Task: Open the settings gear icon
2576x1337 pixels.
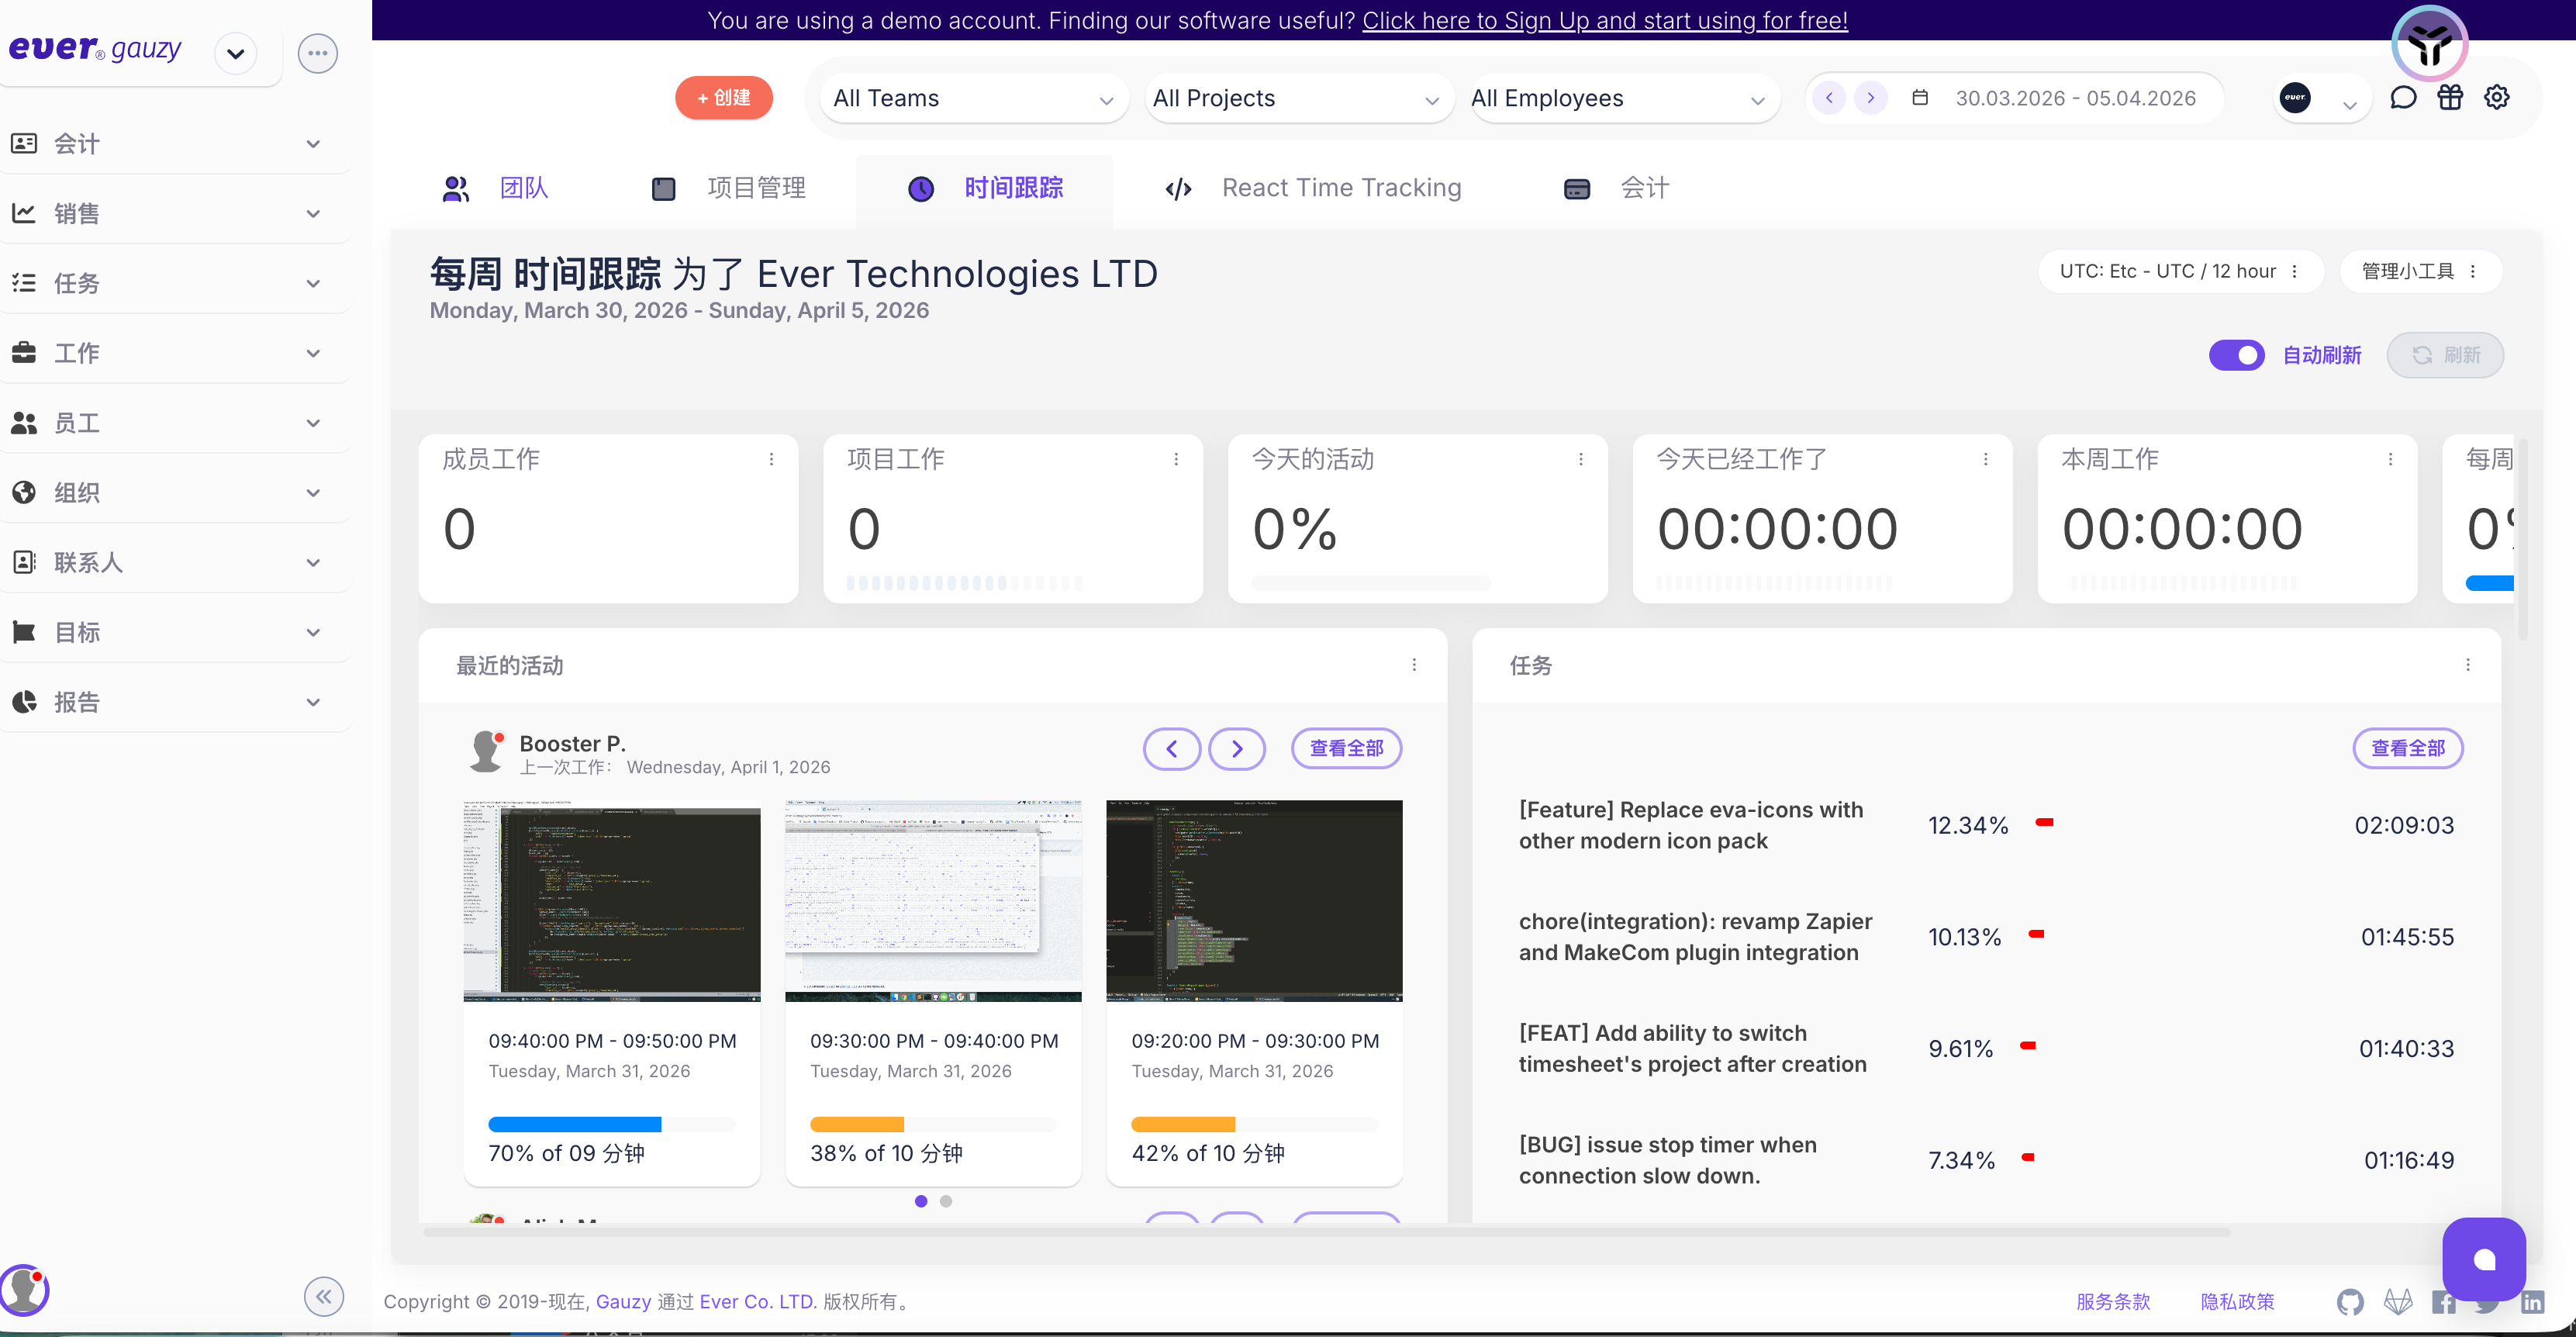Action: click(2497, 98)
